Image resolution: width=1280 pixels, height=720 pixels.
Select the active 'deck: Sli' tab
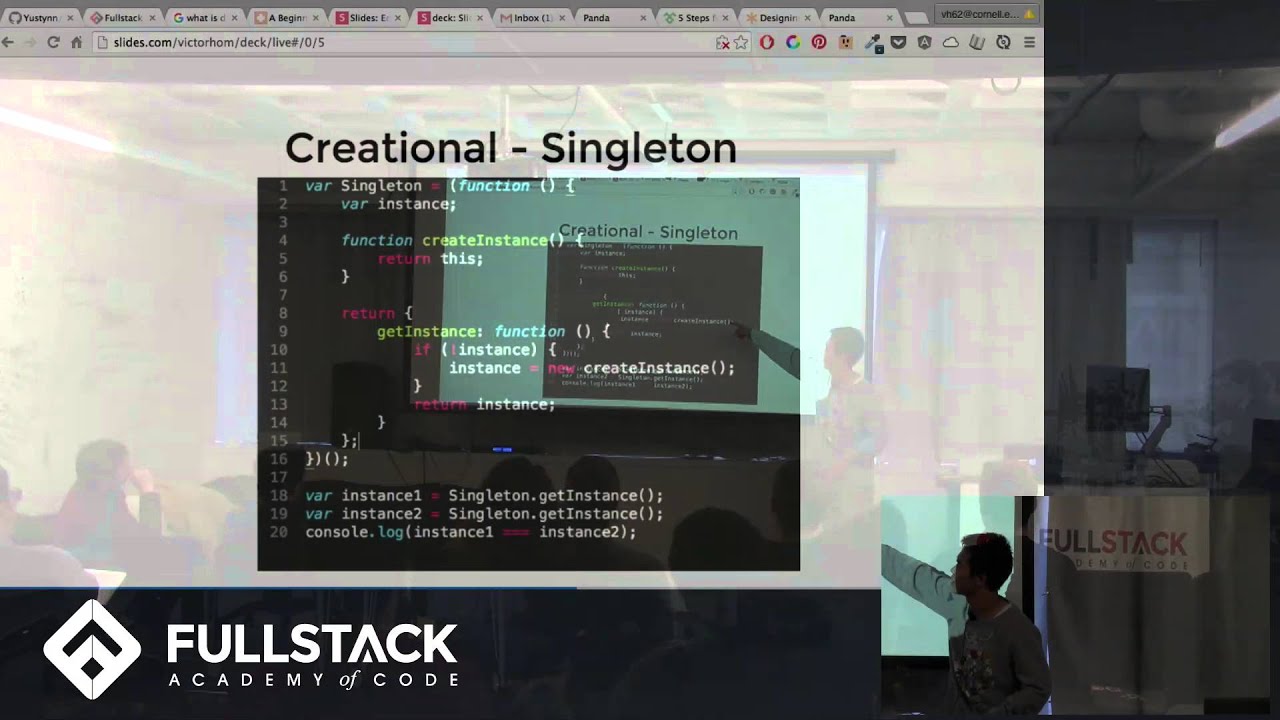tap(450, 17)
